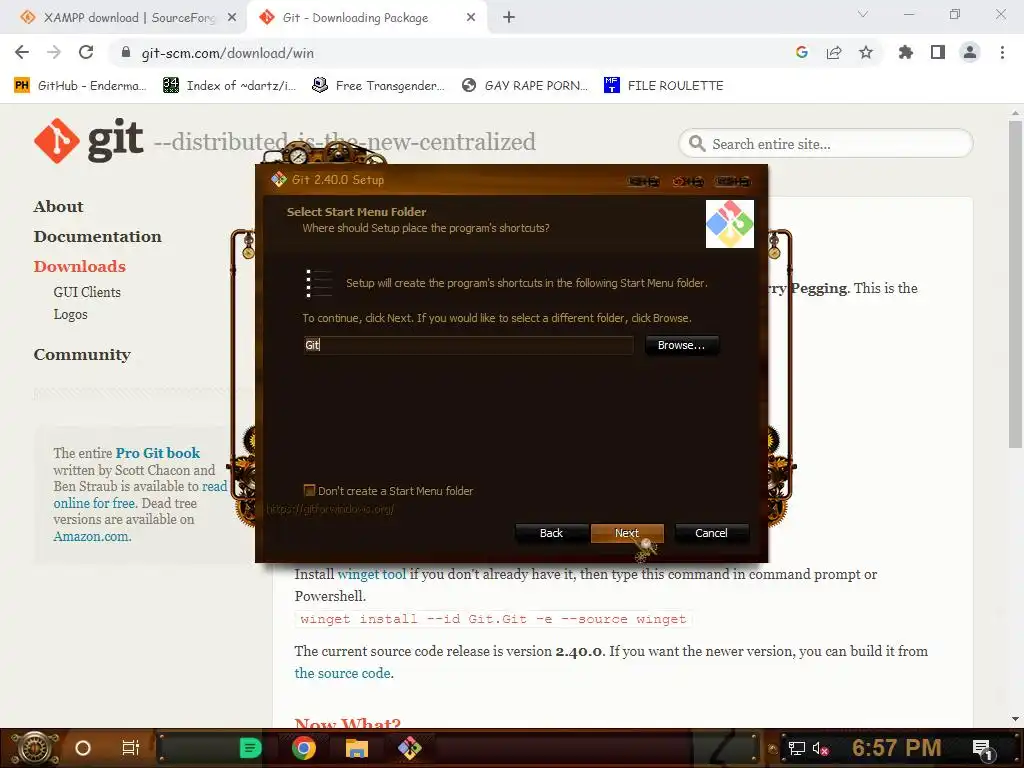Share this page icon

(x=834, y=52)
